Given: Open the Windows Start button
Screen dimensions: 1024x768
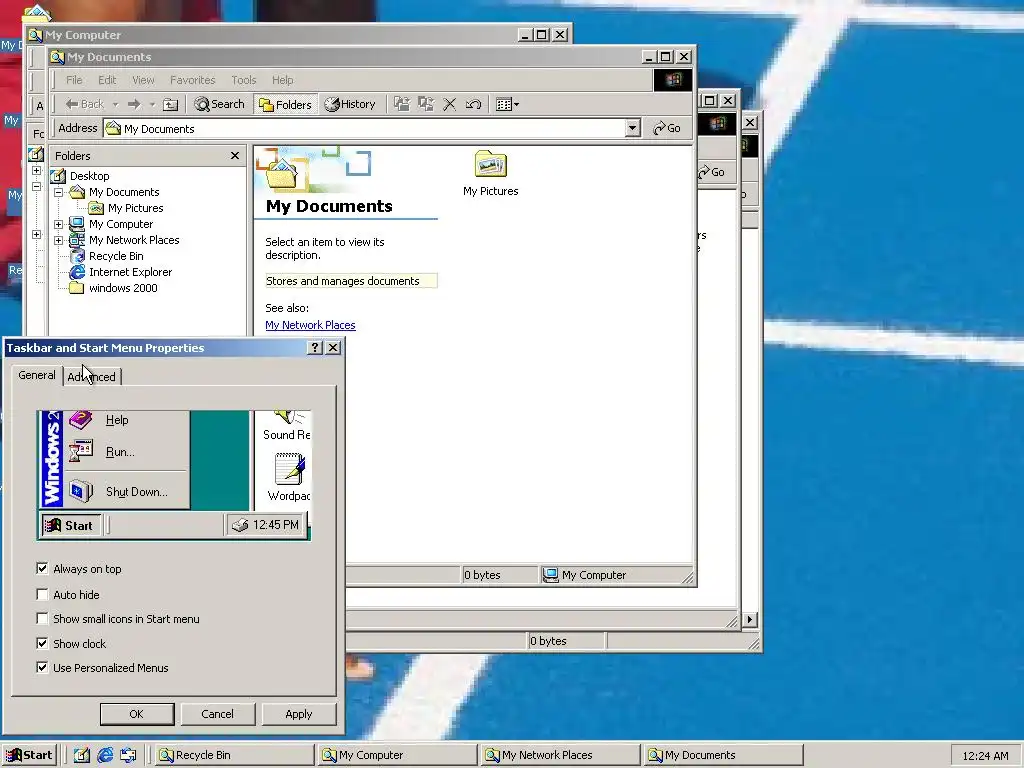Looking at the screenshot, I should coord(30,755).
